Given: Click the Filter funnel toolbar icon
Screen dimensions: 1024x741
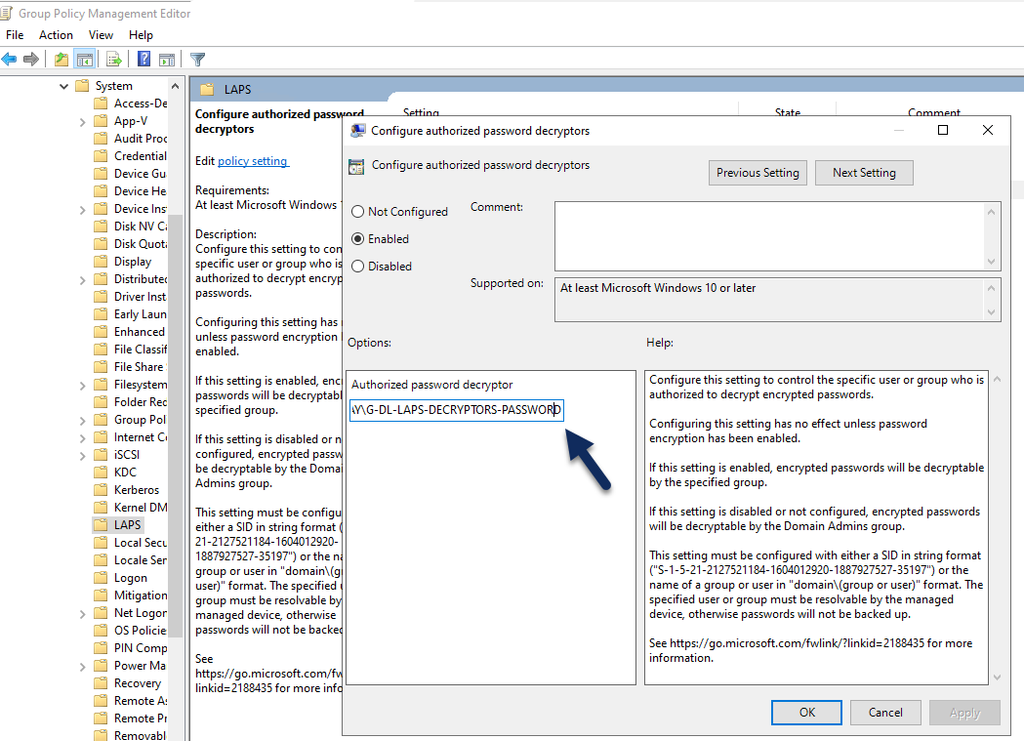Looking at the screenshot, I should [197, 59].
